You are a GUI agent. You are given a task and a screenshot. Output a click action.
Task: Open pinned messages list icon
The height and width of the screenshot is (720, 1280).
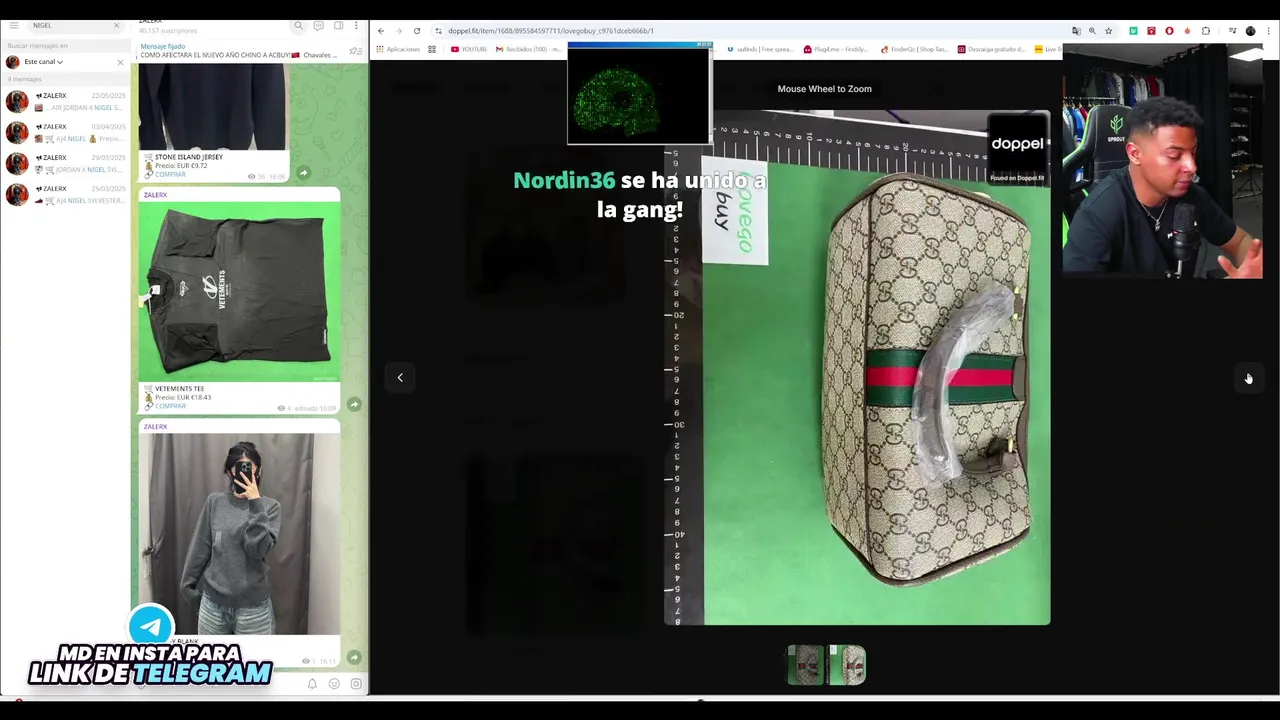coord(355,51)
